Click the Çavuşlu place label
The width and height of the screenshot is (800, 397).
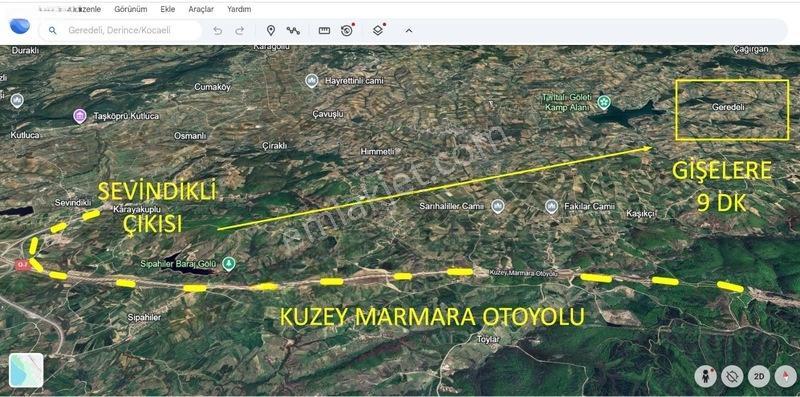[328, 114]
